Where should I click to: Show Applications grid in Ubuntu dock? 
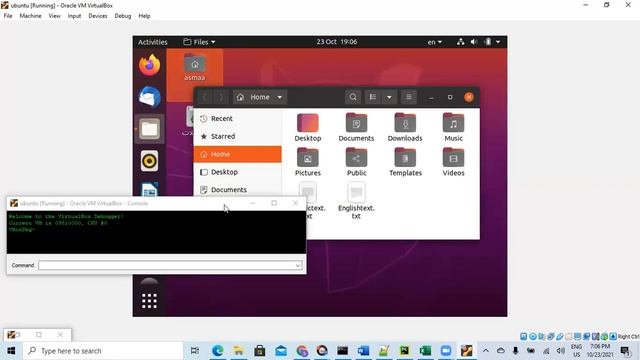149,301
